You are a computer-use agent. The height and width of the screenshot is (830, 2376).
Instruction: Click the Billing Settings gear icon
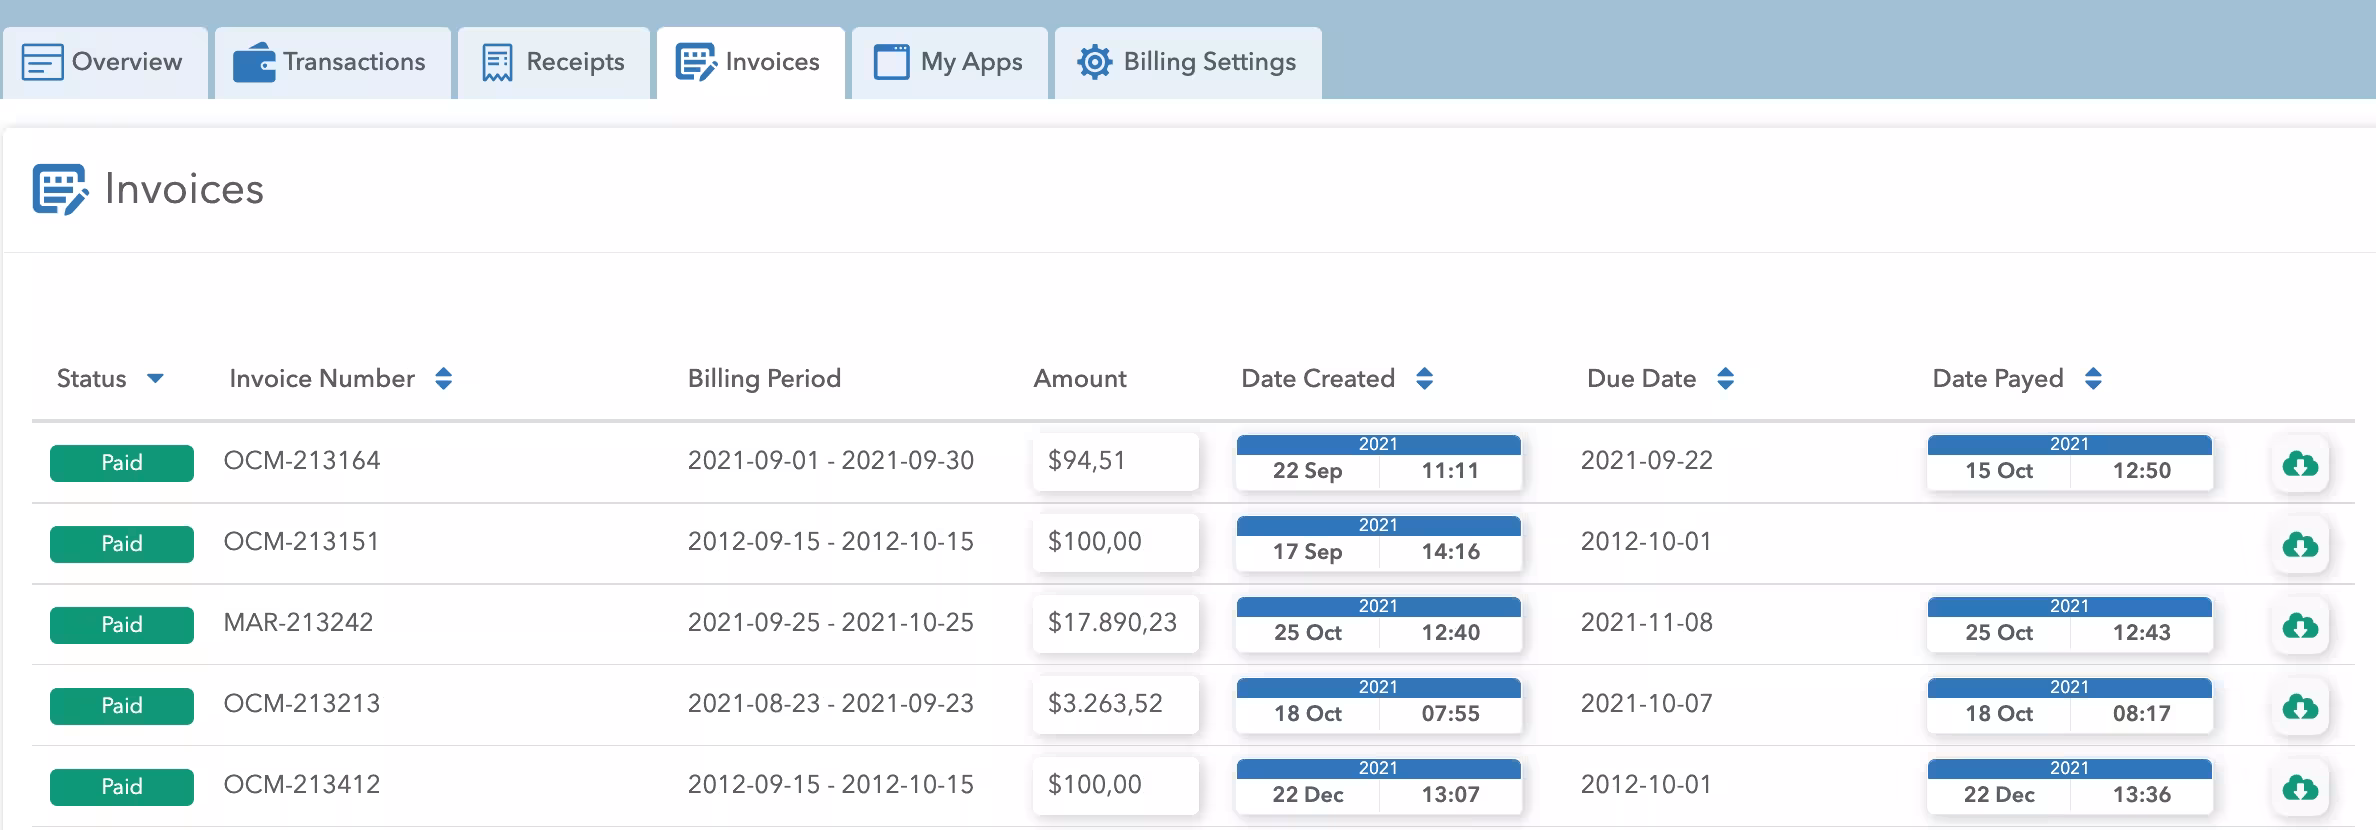pyautogui.click(x=1094, y=62)
